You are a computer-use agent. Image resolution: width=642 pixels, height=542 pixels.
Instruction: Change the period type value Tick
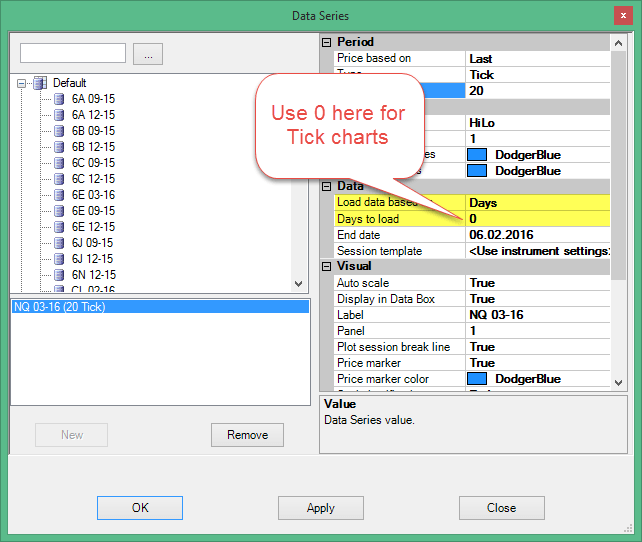[x=538, y=75]
